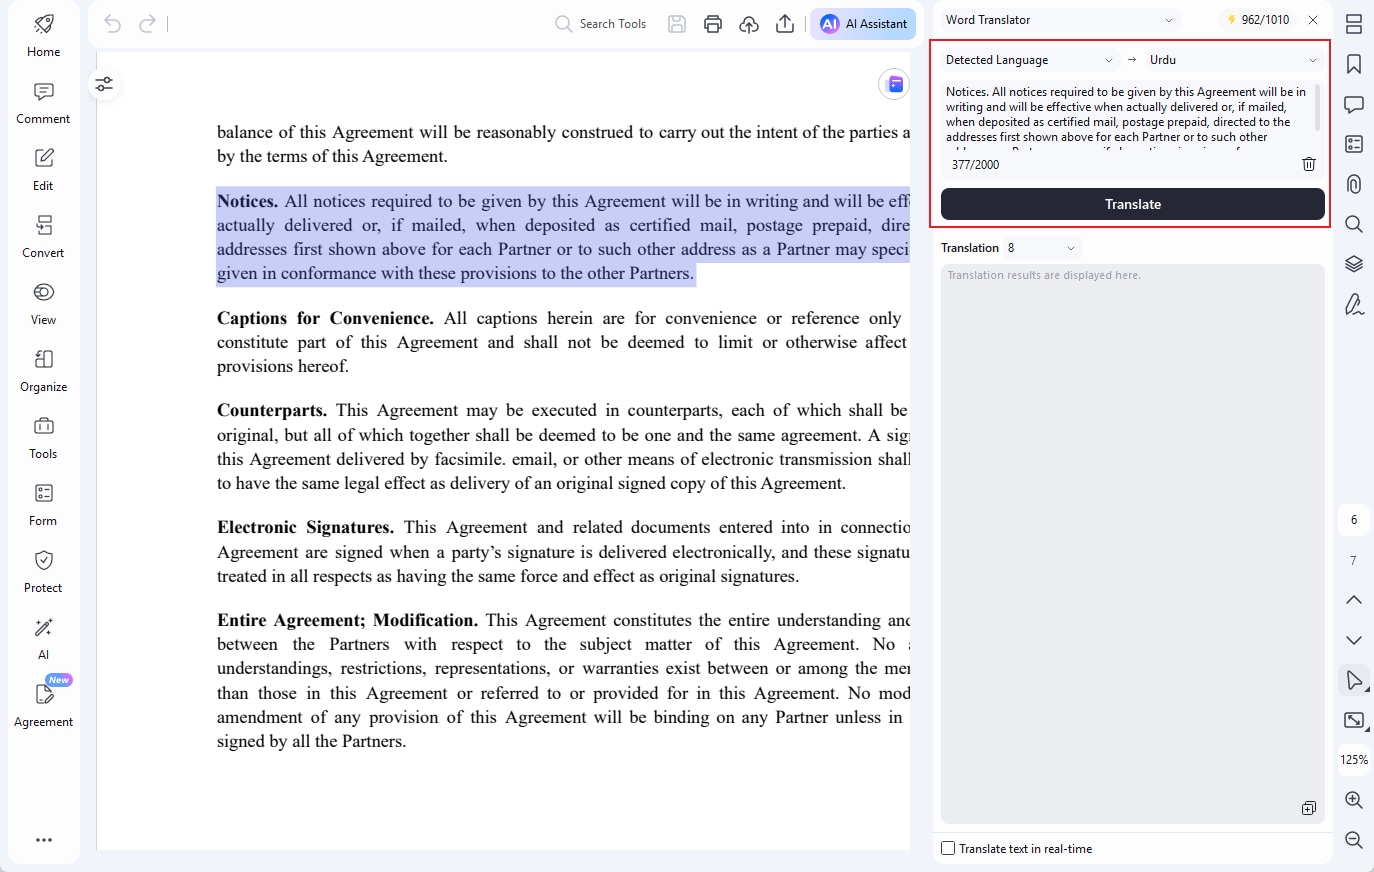The image size is (1374, 872).
Task: Open the AI tools in sidebar
Action: 44,639
